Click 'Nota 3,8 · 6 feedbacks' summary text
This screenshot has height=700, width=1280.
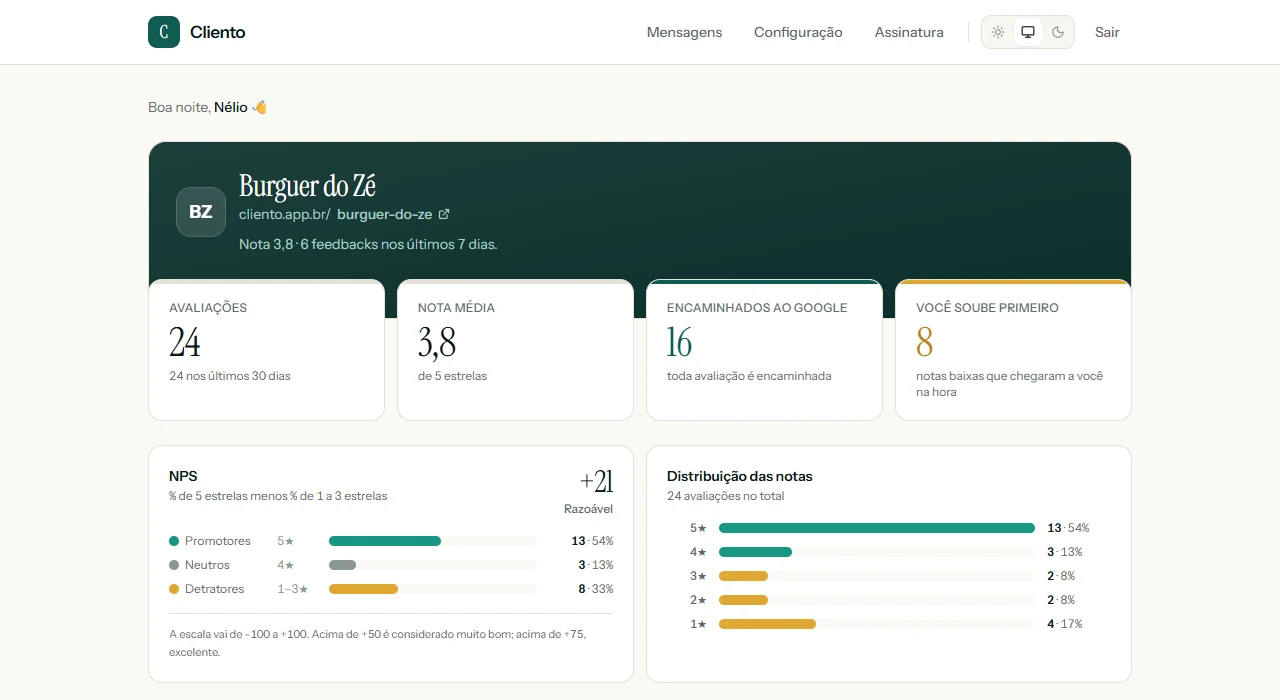pyautogui.click(x=368, y=244)
